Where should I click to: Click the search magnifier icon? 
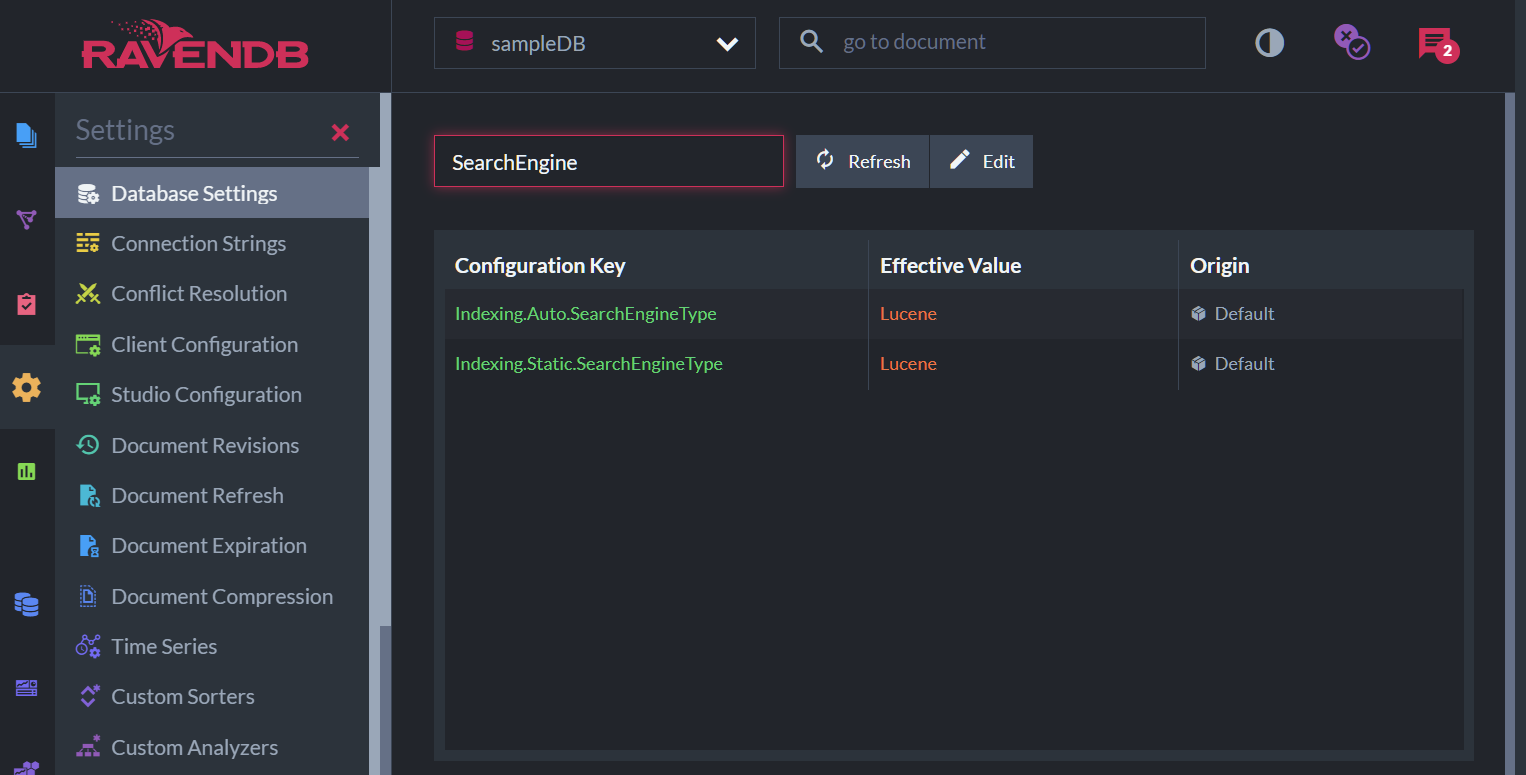[x=812, y=42]
